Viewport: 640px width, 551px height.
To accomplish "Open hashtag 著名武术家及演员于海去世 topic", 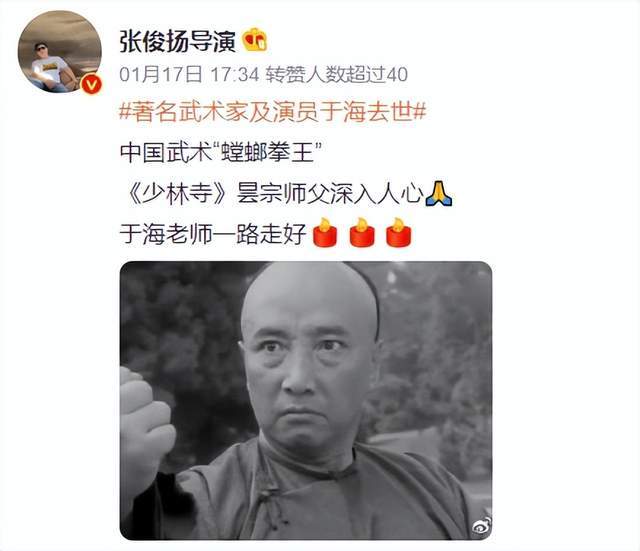I will (273, 111).
